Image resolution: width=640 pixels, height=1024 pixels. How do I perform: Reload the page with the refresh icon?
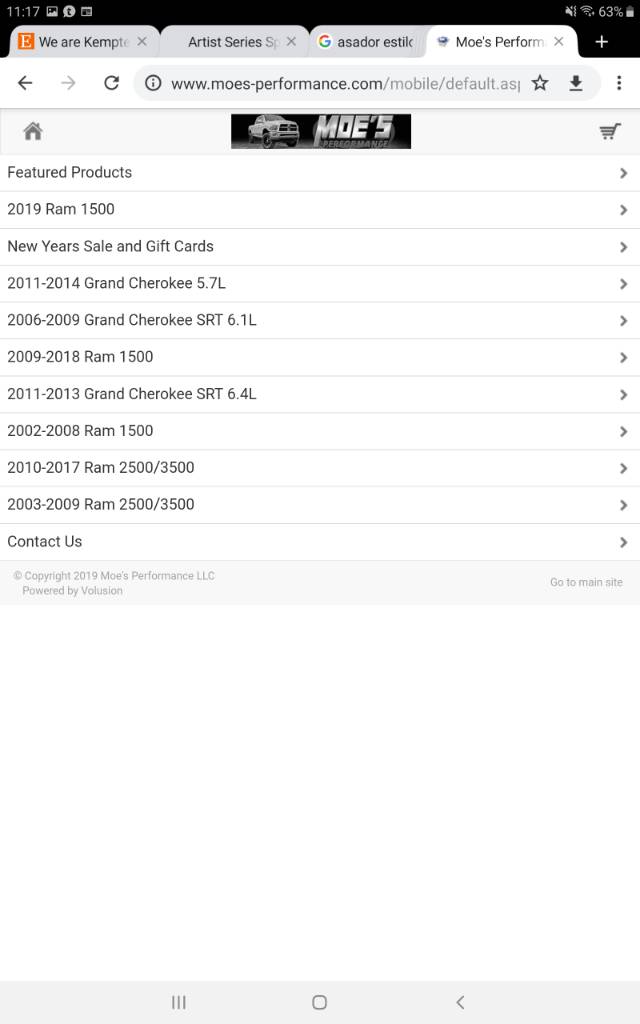[x=112, y=83]
